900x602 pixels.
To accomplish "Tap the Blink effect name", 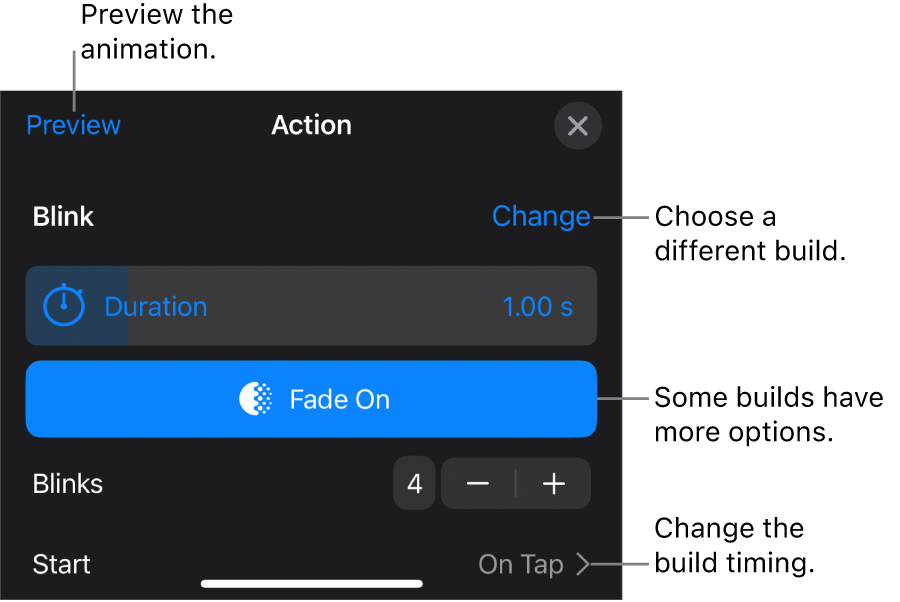I will tap(63, 216).
